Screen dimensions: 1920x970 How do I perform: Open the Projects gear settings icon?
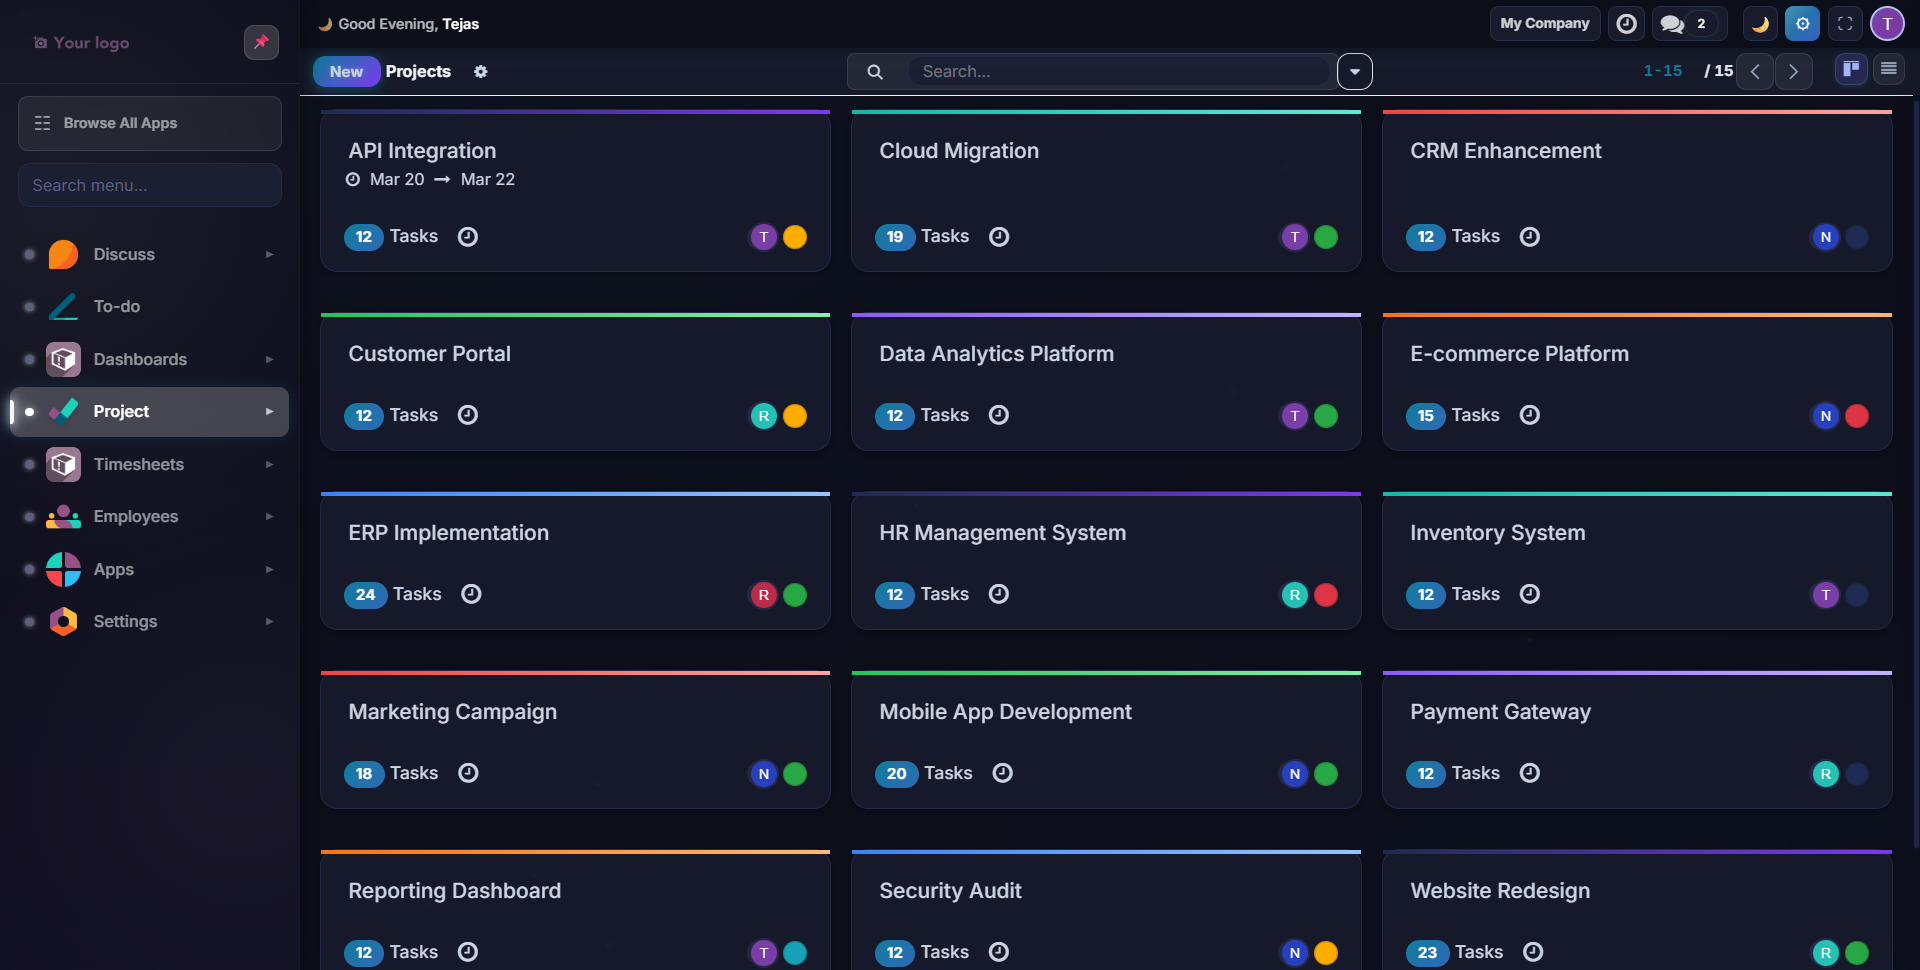click(x=481, y=72)
